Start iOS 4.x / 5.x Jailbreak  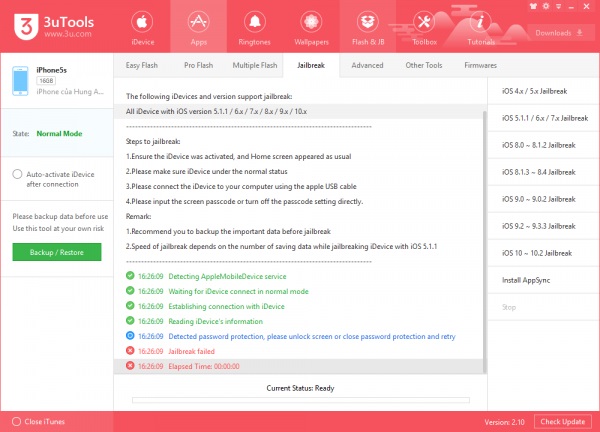[x=543, y=91]
